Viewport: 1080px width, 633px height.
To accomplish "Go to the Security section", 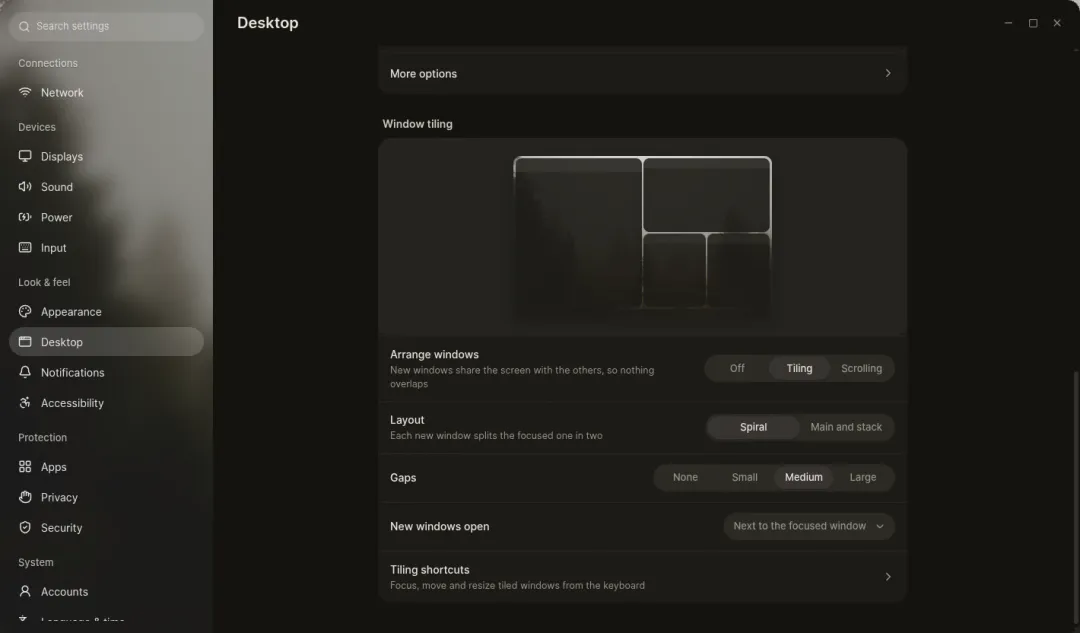I will [106, 528].
